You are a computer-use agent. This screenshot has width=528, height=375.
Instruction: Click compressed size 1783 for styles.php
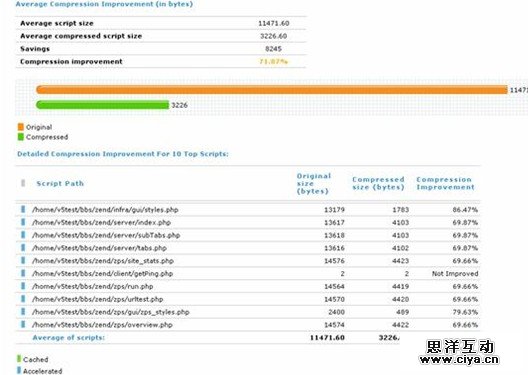click(401, 210)
